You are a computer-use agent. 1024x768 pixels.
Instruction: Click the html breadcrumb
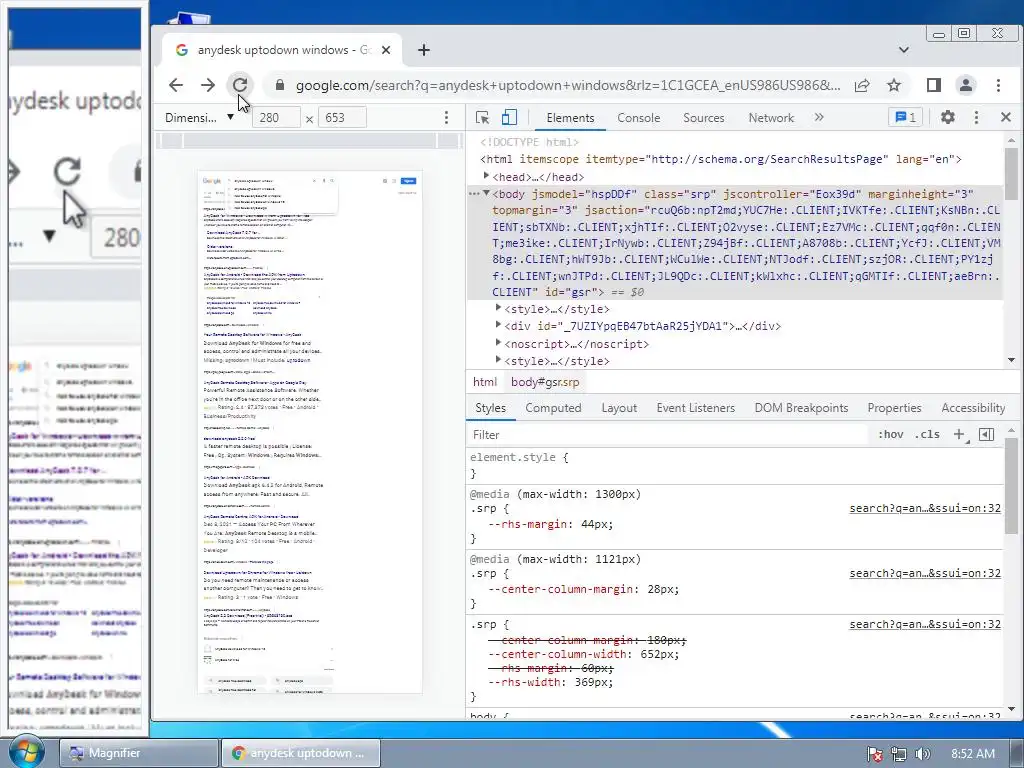[485, 382]
